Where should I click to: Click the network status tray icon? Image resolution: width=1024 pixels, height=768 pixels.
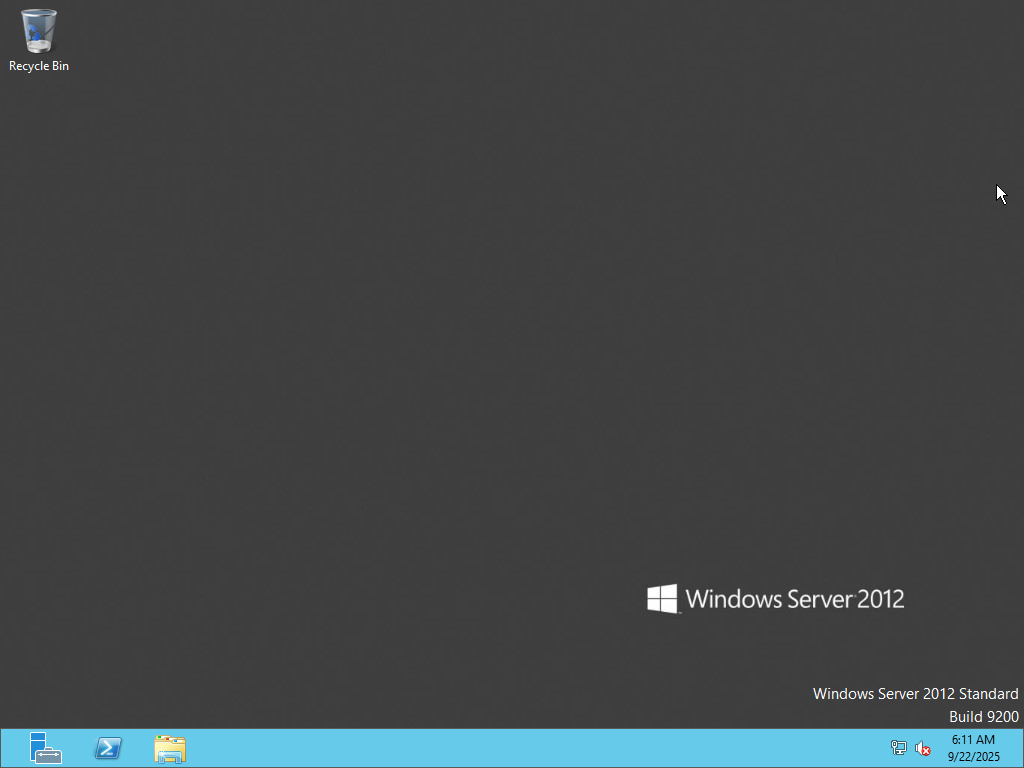(898, 748)
